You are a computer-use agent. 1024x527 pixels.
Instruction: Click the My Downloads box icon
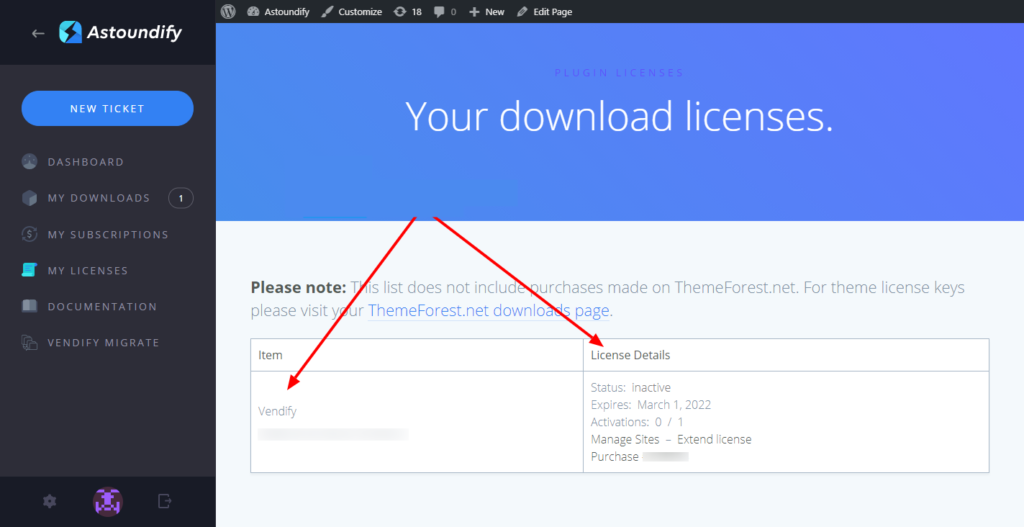[x=29, y=198]
